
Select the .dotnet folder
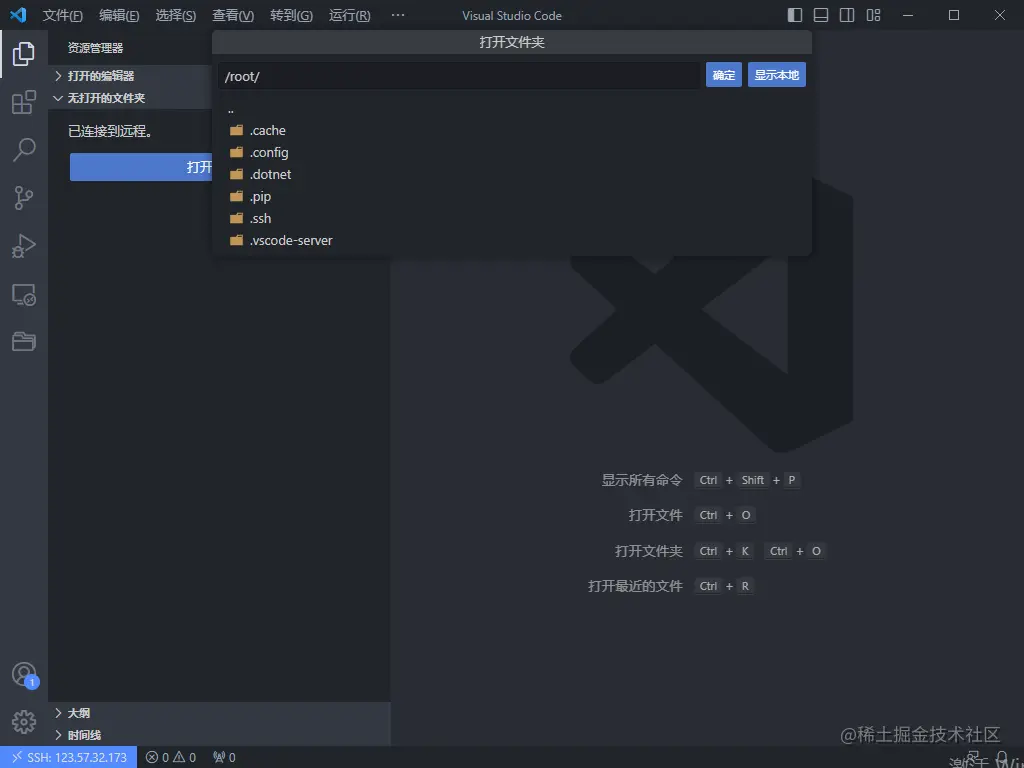(x=512, y=174)
